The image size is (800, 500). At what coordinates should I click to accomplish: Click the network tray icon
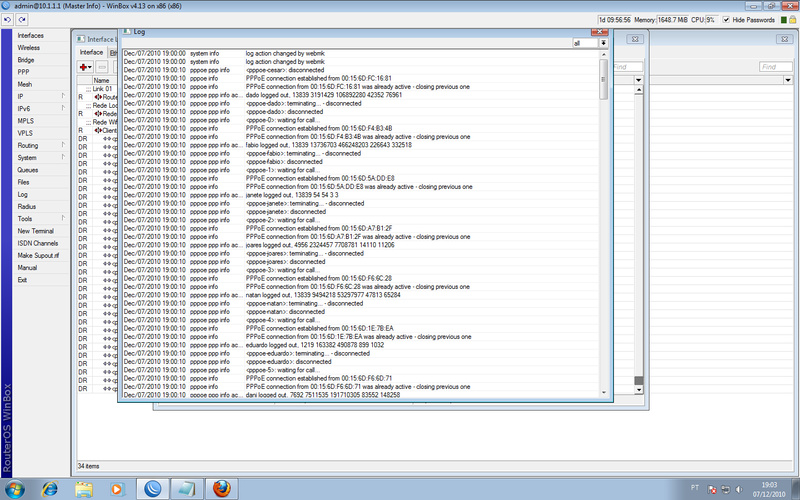click(x=725, y=489)
